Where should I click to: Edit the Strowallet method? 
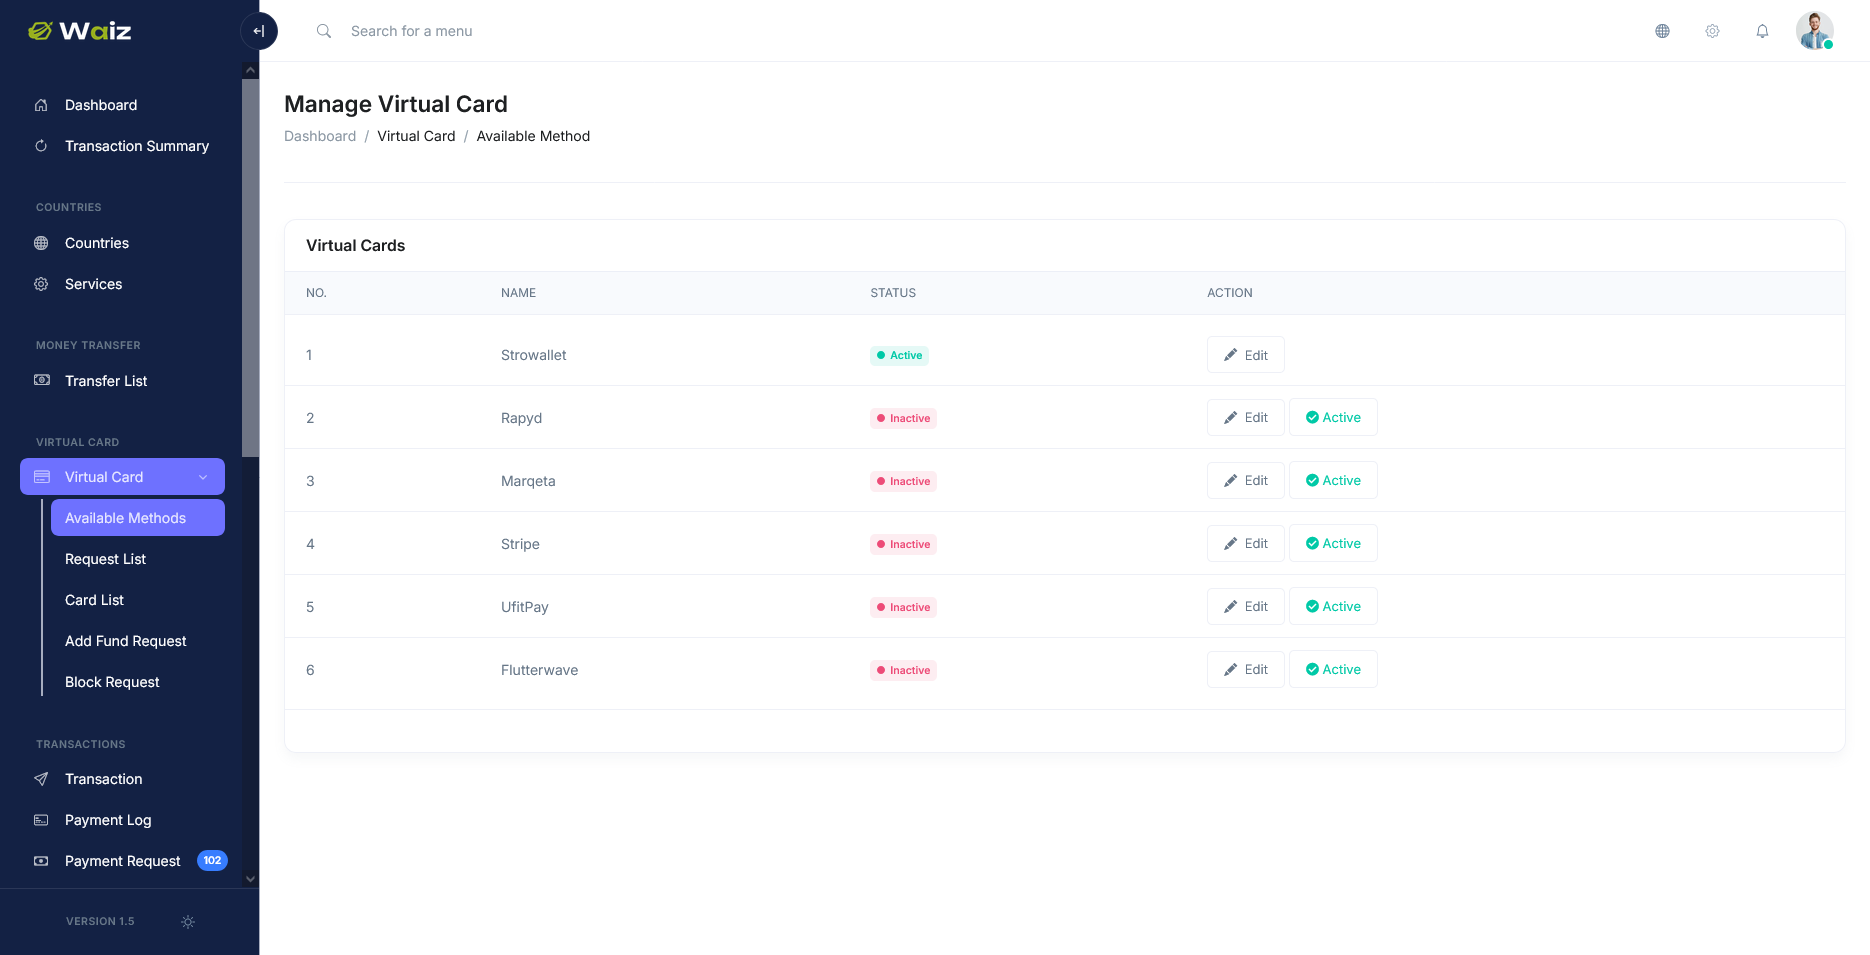pos(1246,355)
